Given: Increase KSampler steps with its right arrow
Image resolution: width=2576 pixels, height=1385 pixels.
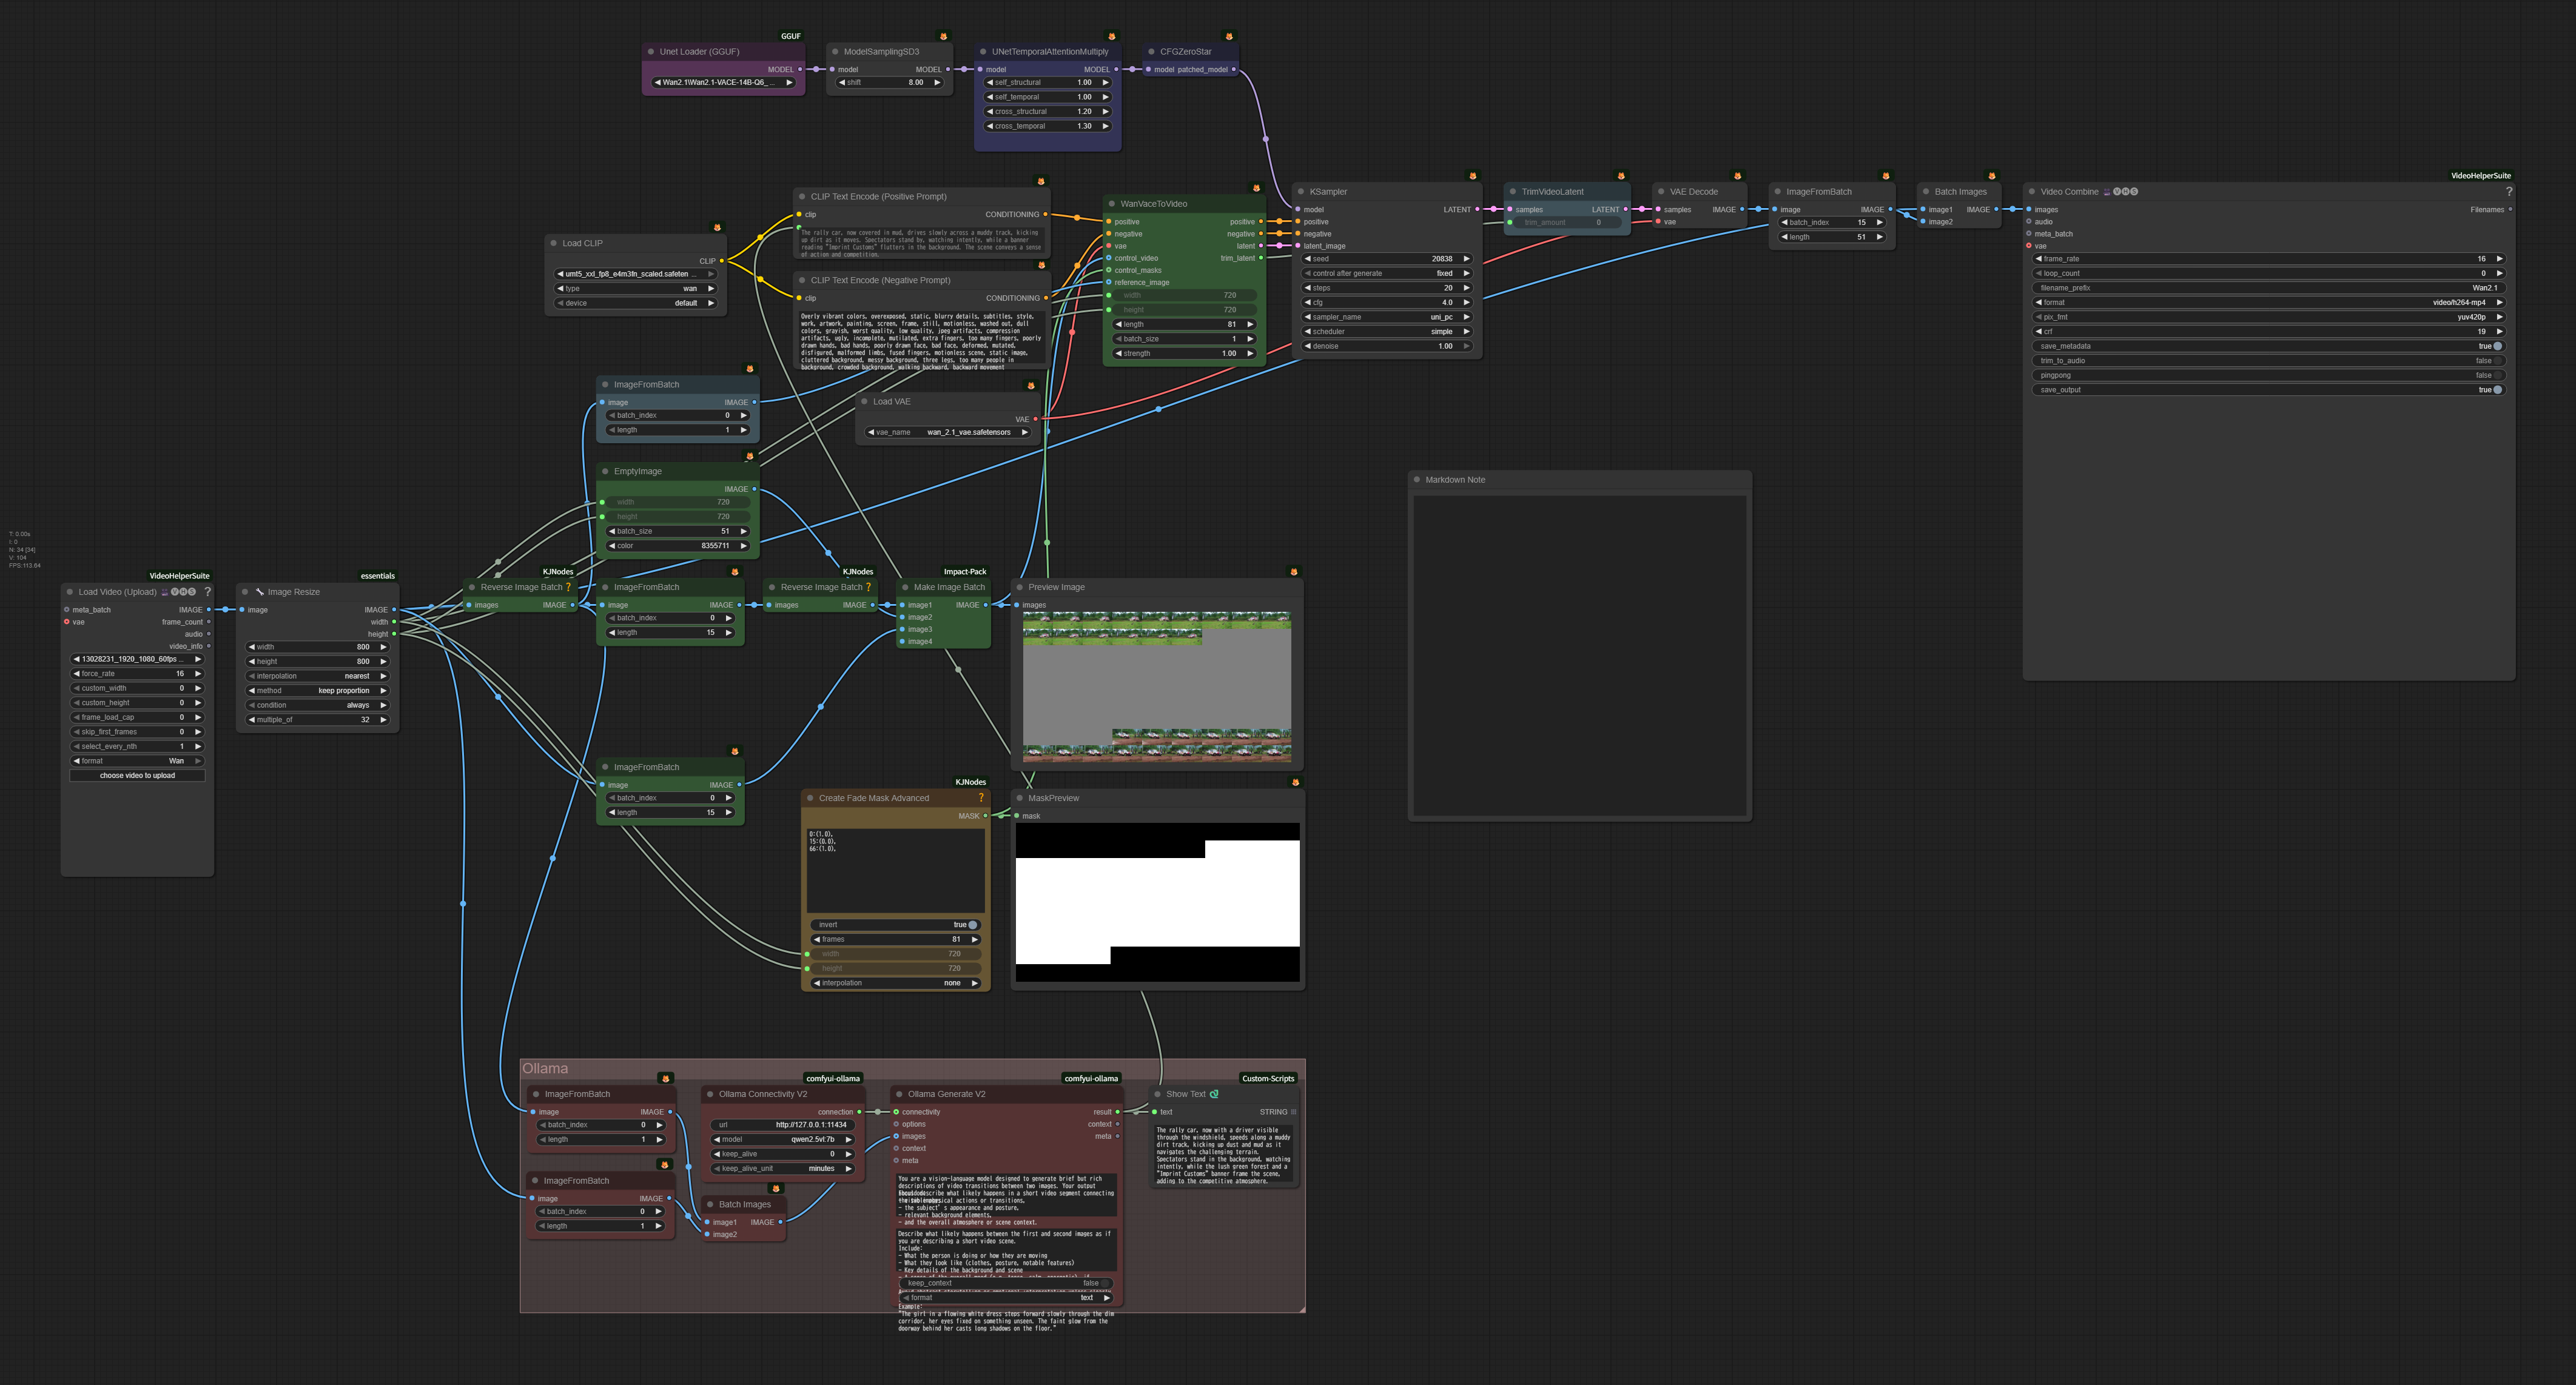Looking at the screenshot, I should pyautogui.click(x=1466, y=288).
